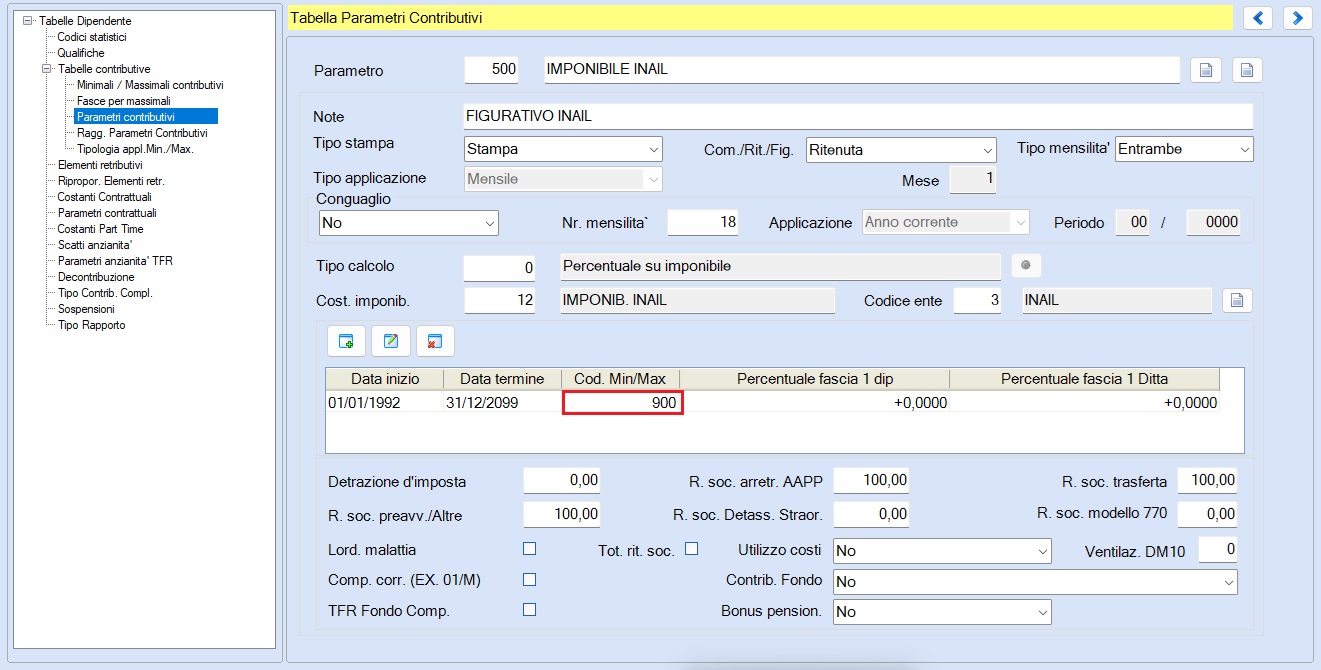
Task: Click Cost. imponib. field with 12
Action: click(x=499, y=300)
